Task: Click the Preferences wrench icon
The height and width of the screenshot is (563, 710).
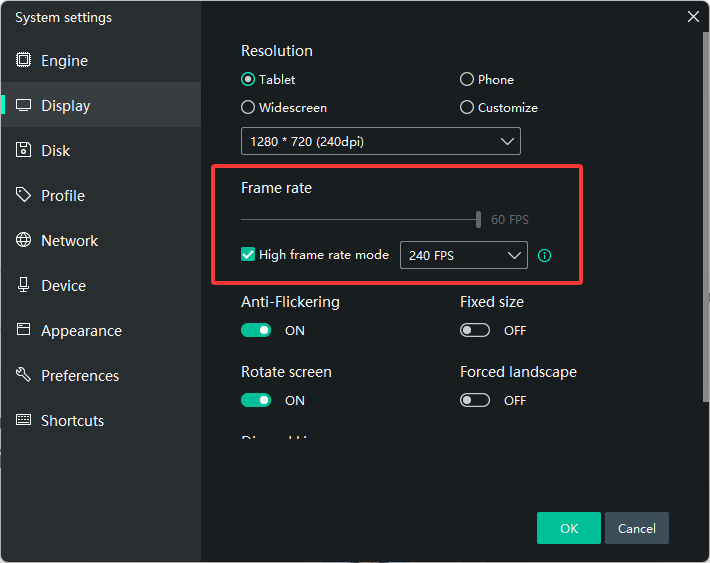Action: pyautogui.click(x=23, y=375)
